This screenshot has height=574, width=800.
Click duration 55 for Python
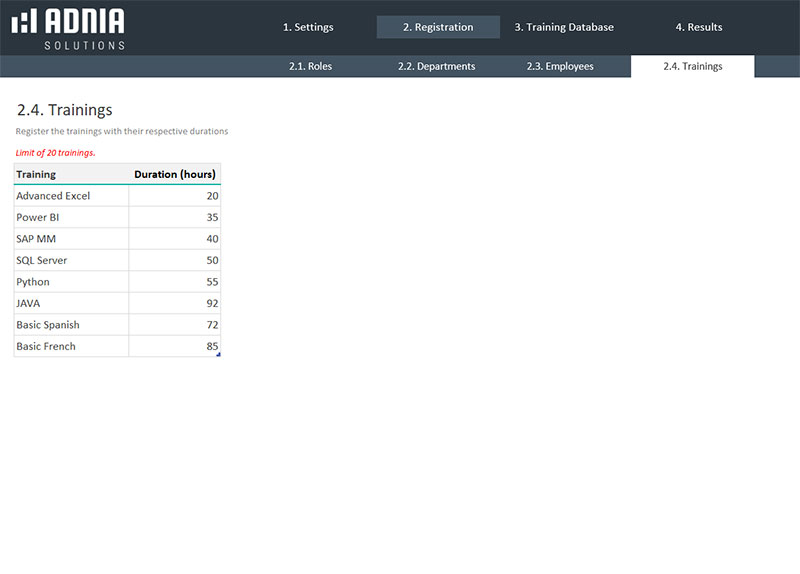(x=174, y=282)
